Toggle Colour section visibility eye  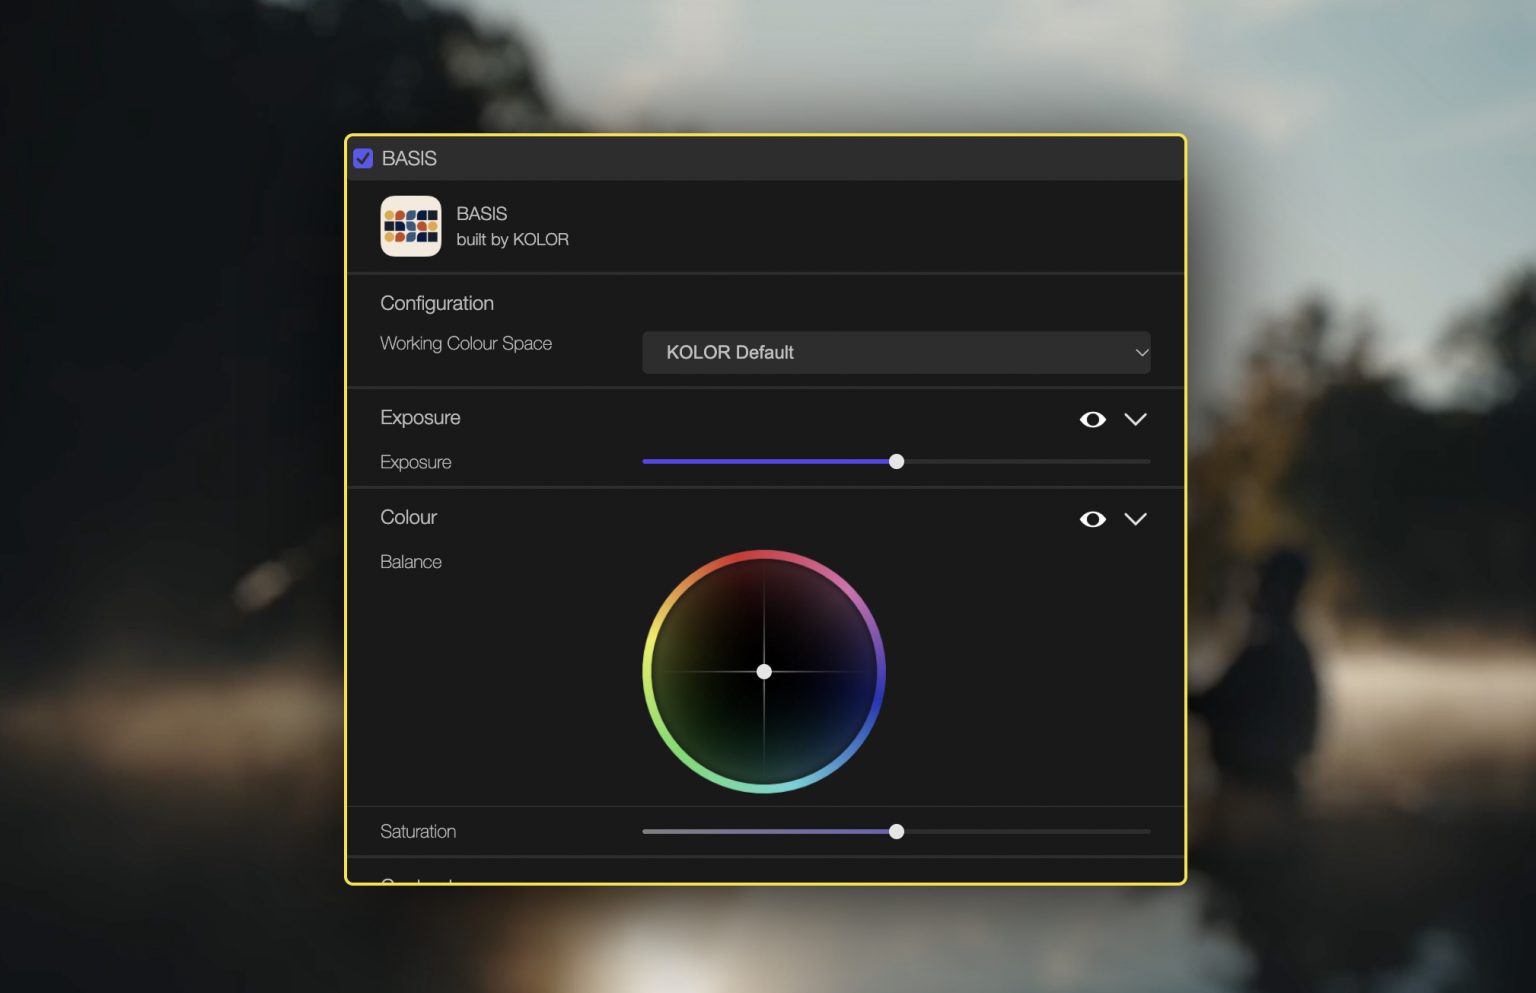click(1093, 519)
